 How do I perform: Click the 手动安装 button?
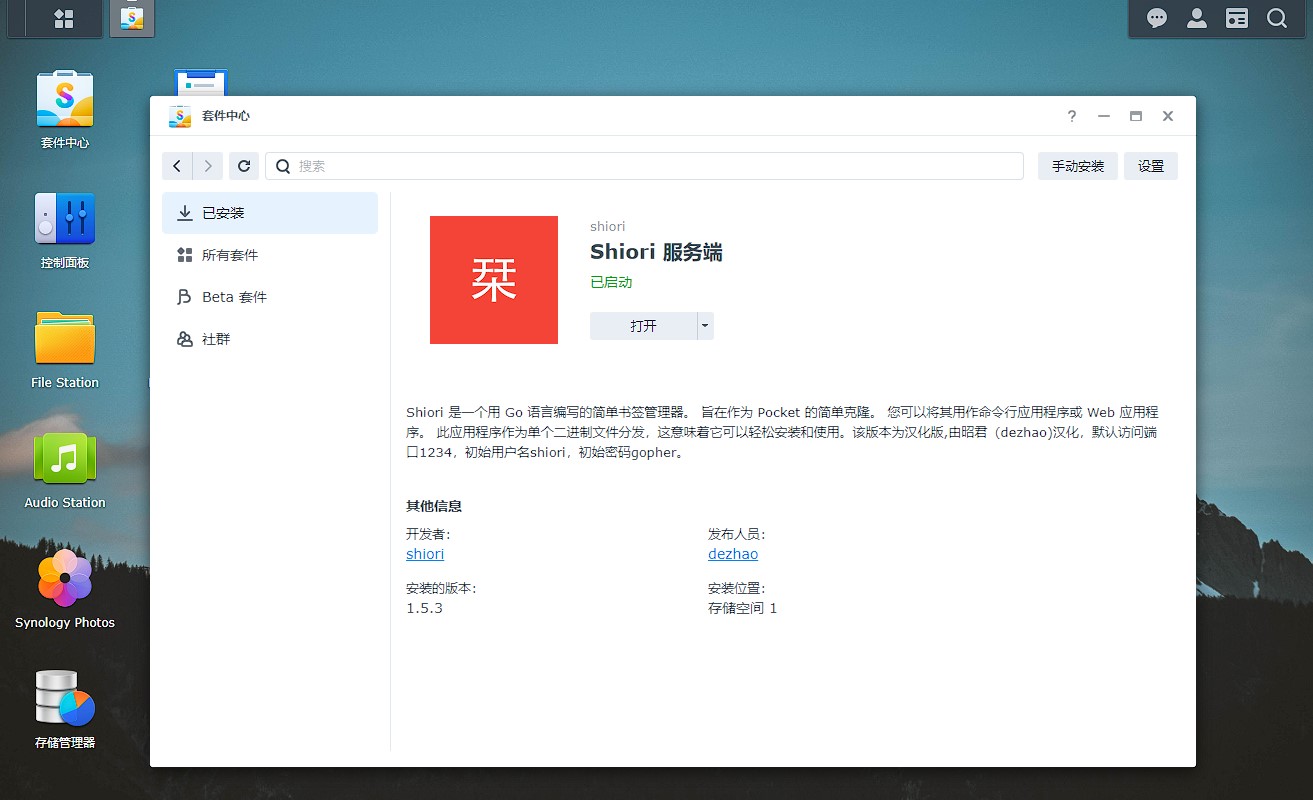point(1078,166)
